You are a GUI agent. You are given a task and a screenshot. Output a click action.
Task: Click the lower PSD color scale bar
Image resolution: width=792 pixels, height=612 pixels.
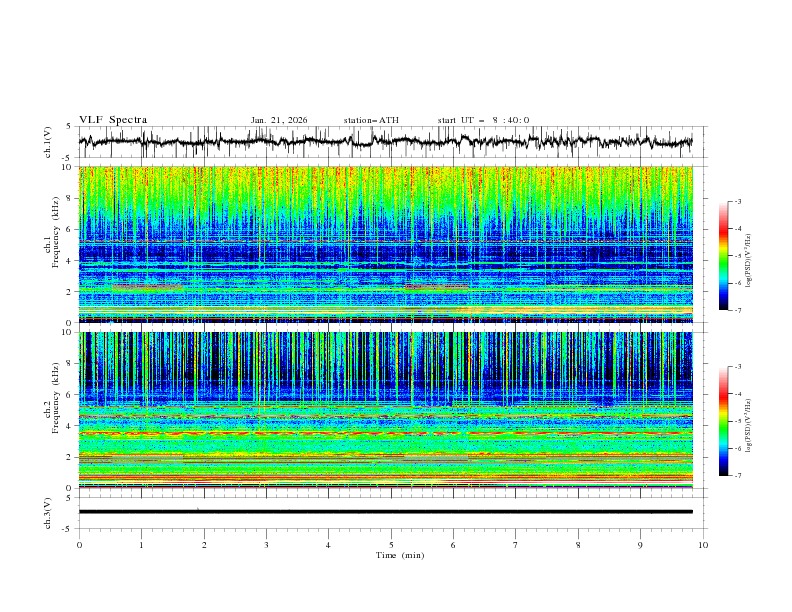(x=723, y=421)
